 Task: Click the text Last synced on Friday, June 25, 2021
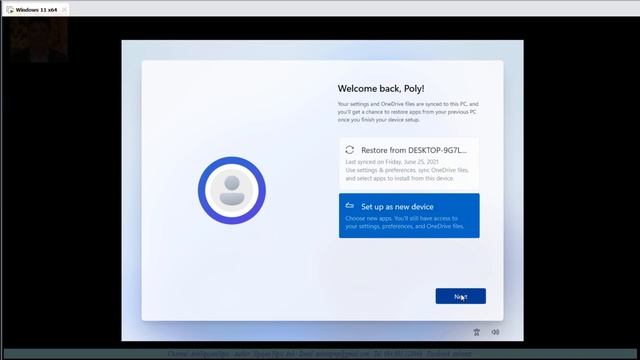392,162
